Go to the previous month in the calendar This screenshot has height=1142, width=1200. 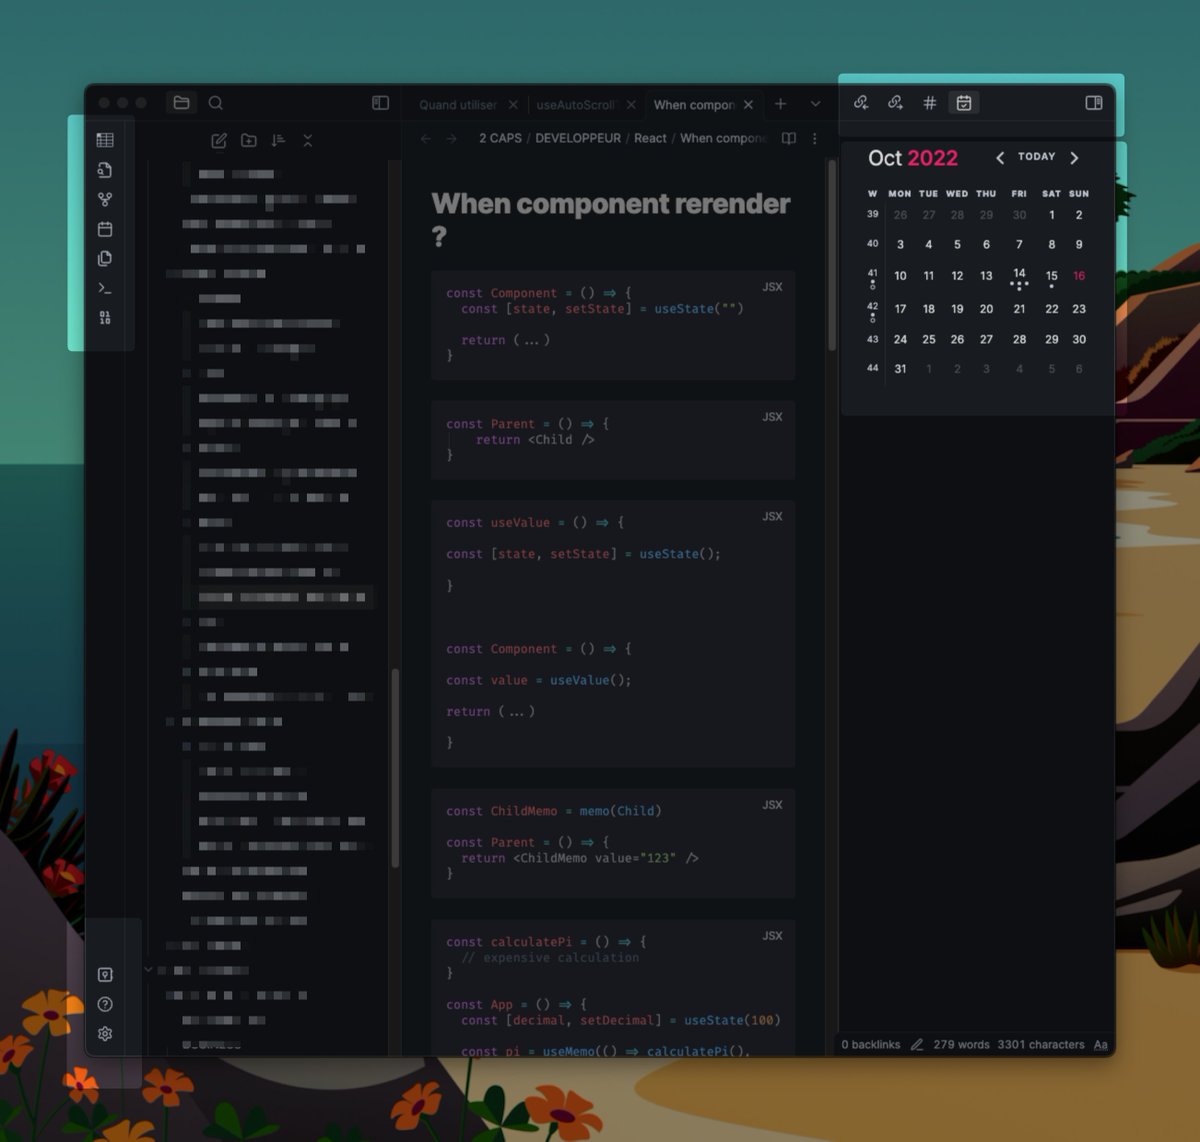pos(1000,157)
